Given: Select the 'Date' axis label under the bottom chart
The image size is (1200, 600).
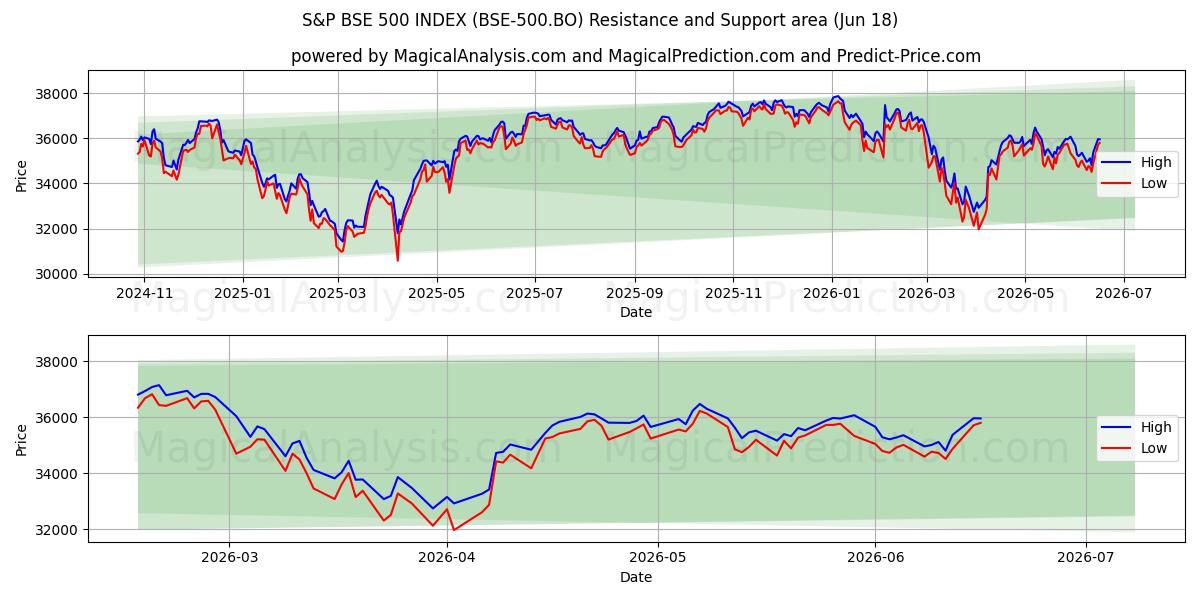Looking at the screenshot, I should 636,577.
